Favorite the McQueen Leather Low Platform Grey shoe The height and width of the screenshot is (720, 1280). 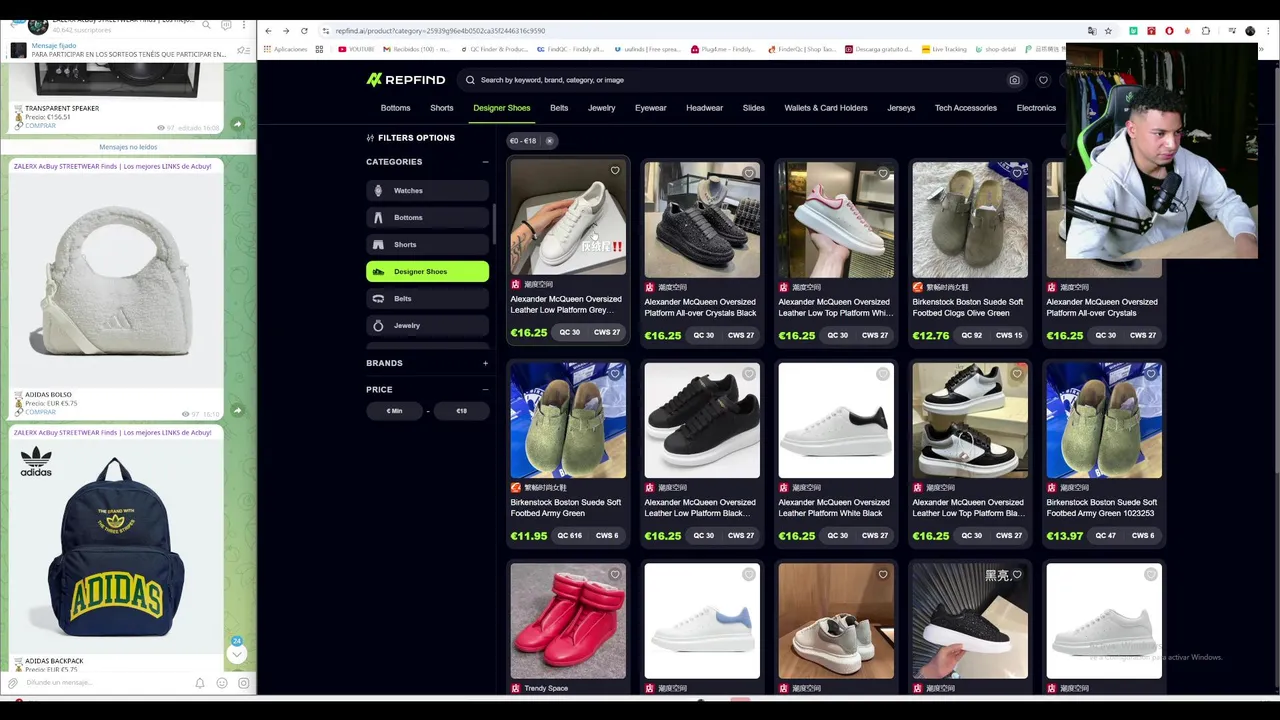615,171
